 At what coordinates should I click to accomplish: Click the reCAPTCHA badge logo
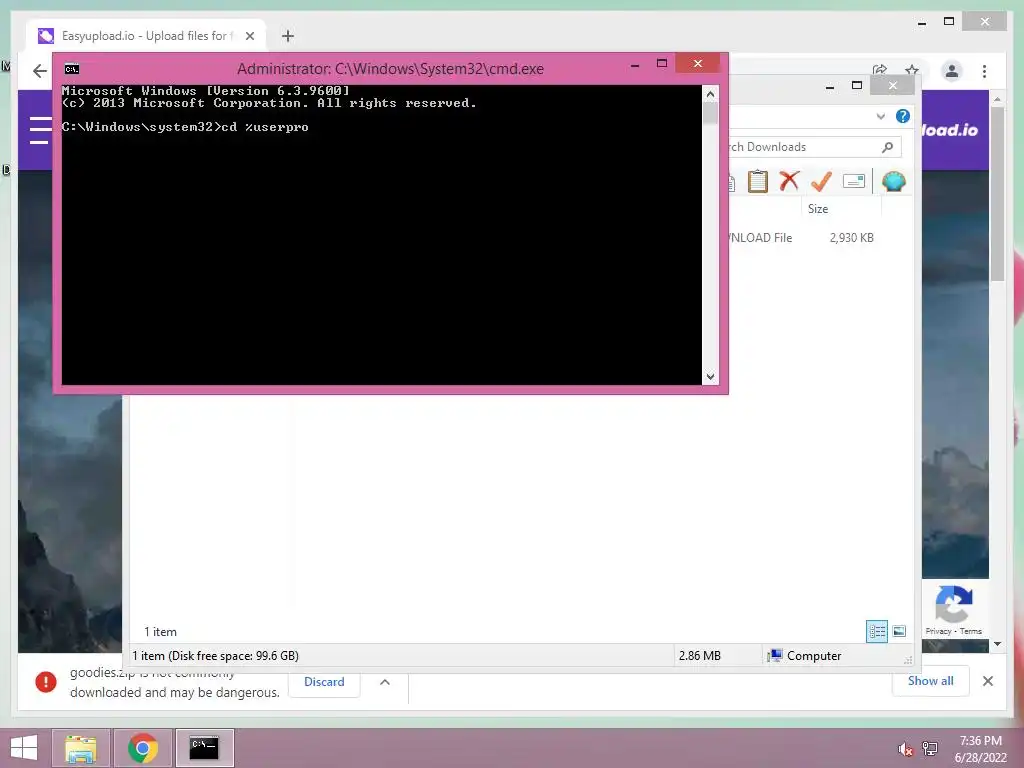point(953,604)
